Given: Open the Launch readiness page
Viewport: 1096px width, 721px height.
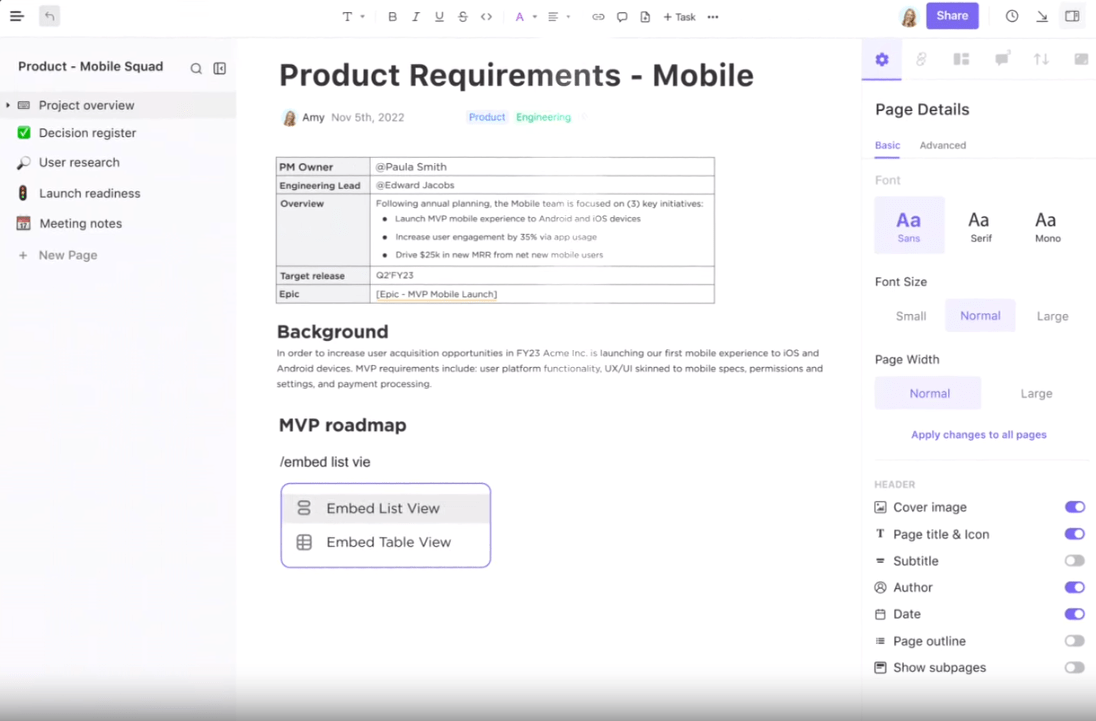Looking at the screenshot, I should [89, 194].
